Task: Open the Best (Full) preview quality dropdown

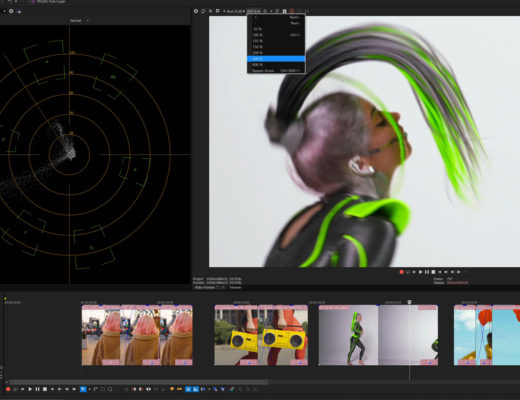Action: point(236,11)
